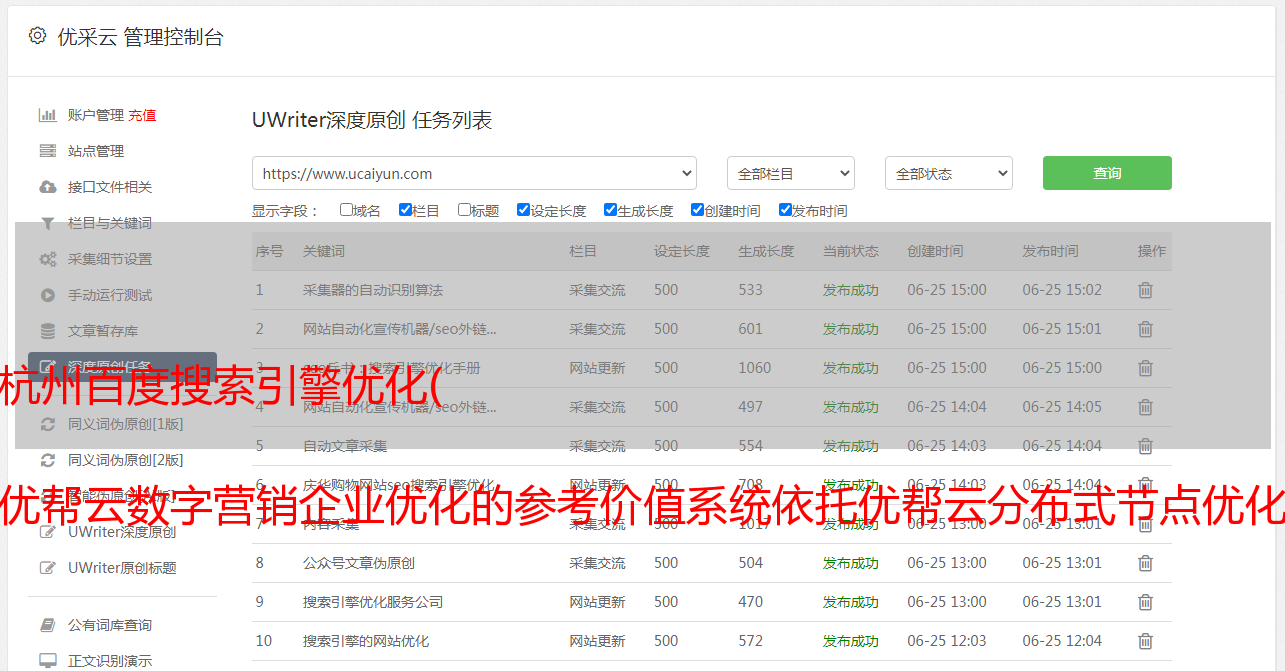The image size is (1285, 671).
Task: Select the monitor icon for 正文识别演示
Action: [47, 661]
